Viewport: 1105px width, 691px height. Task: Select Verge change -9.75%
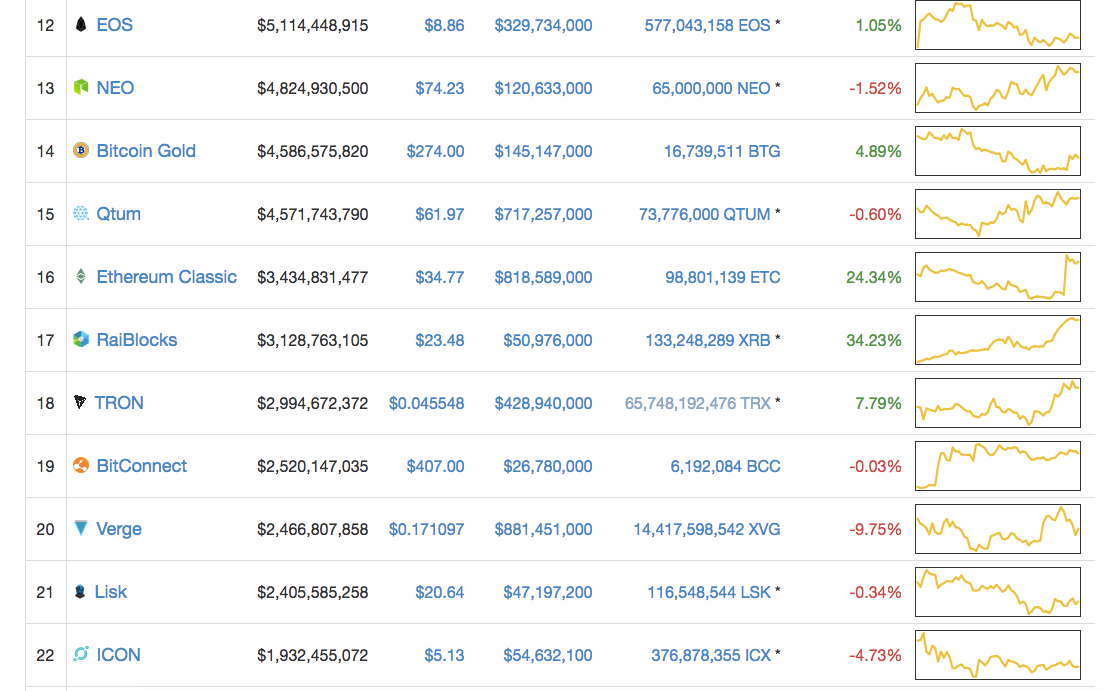[x=875, y=529]
